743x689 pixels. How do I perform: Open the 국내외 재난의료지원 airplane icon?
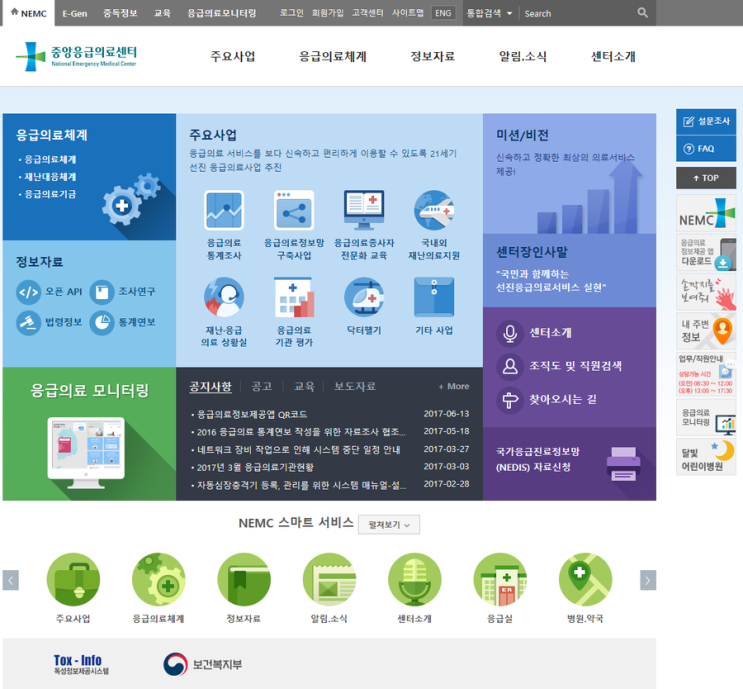pos(434,210)
